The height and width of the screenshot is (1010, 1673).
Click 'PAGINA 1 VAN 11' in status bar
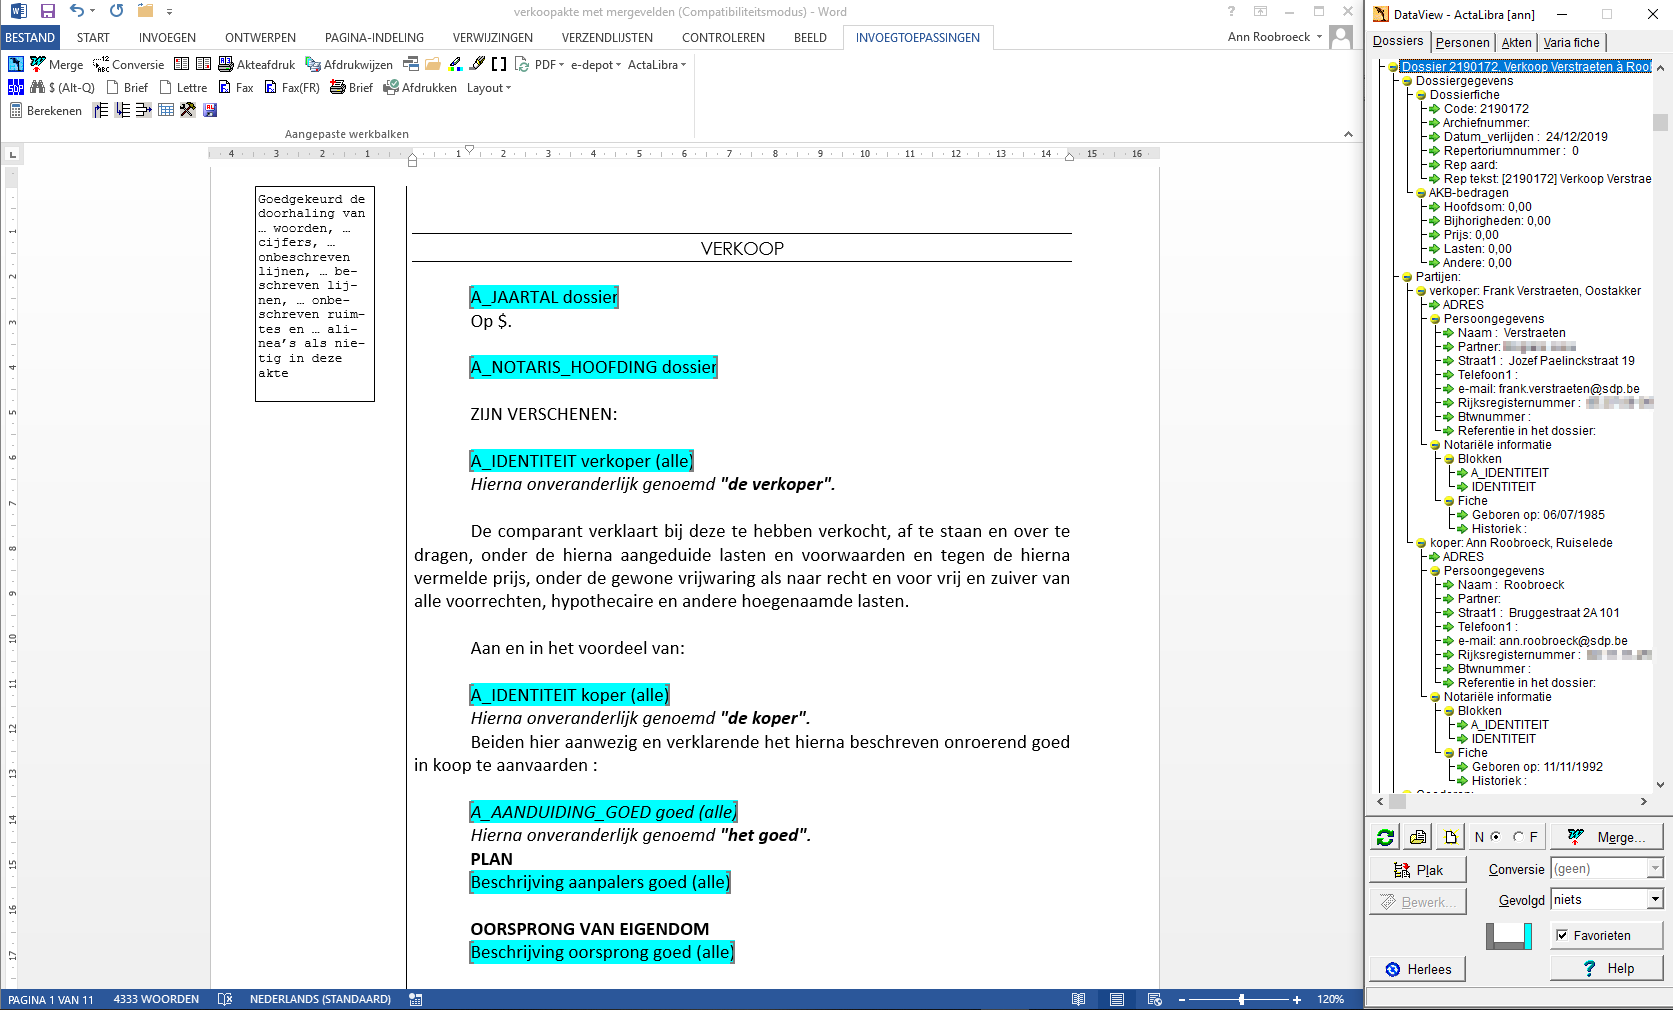[51, 999]
